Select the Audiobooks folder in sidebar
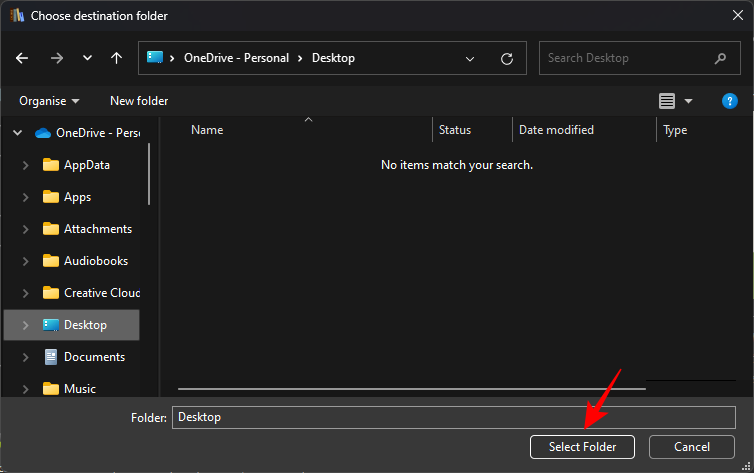Image resolution: width=754 pixels, height=473 pixels. [x=96, y=261]
